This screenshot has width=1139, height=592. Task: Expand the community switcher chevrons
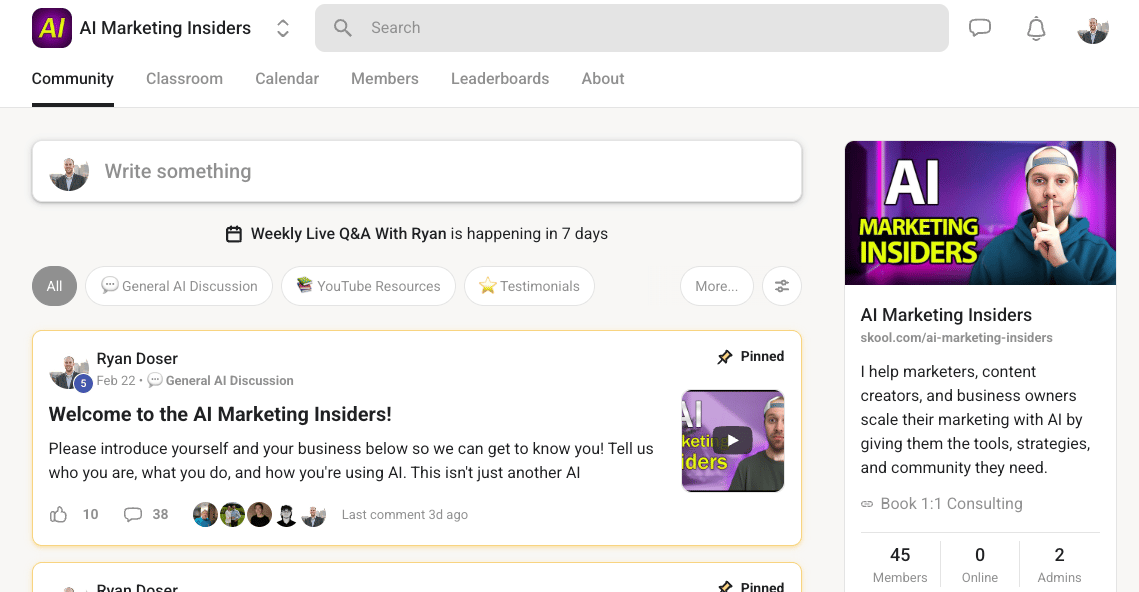283,28
